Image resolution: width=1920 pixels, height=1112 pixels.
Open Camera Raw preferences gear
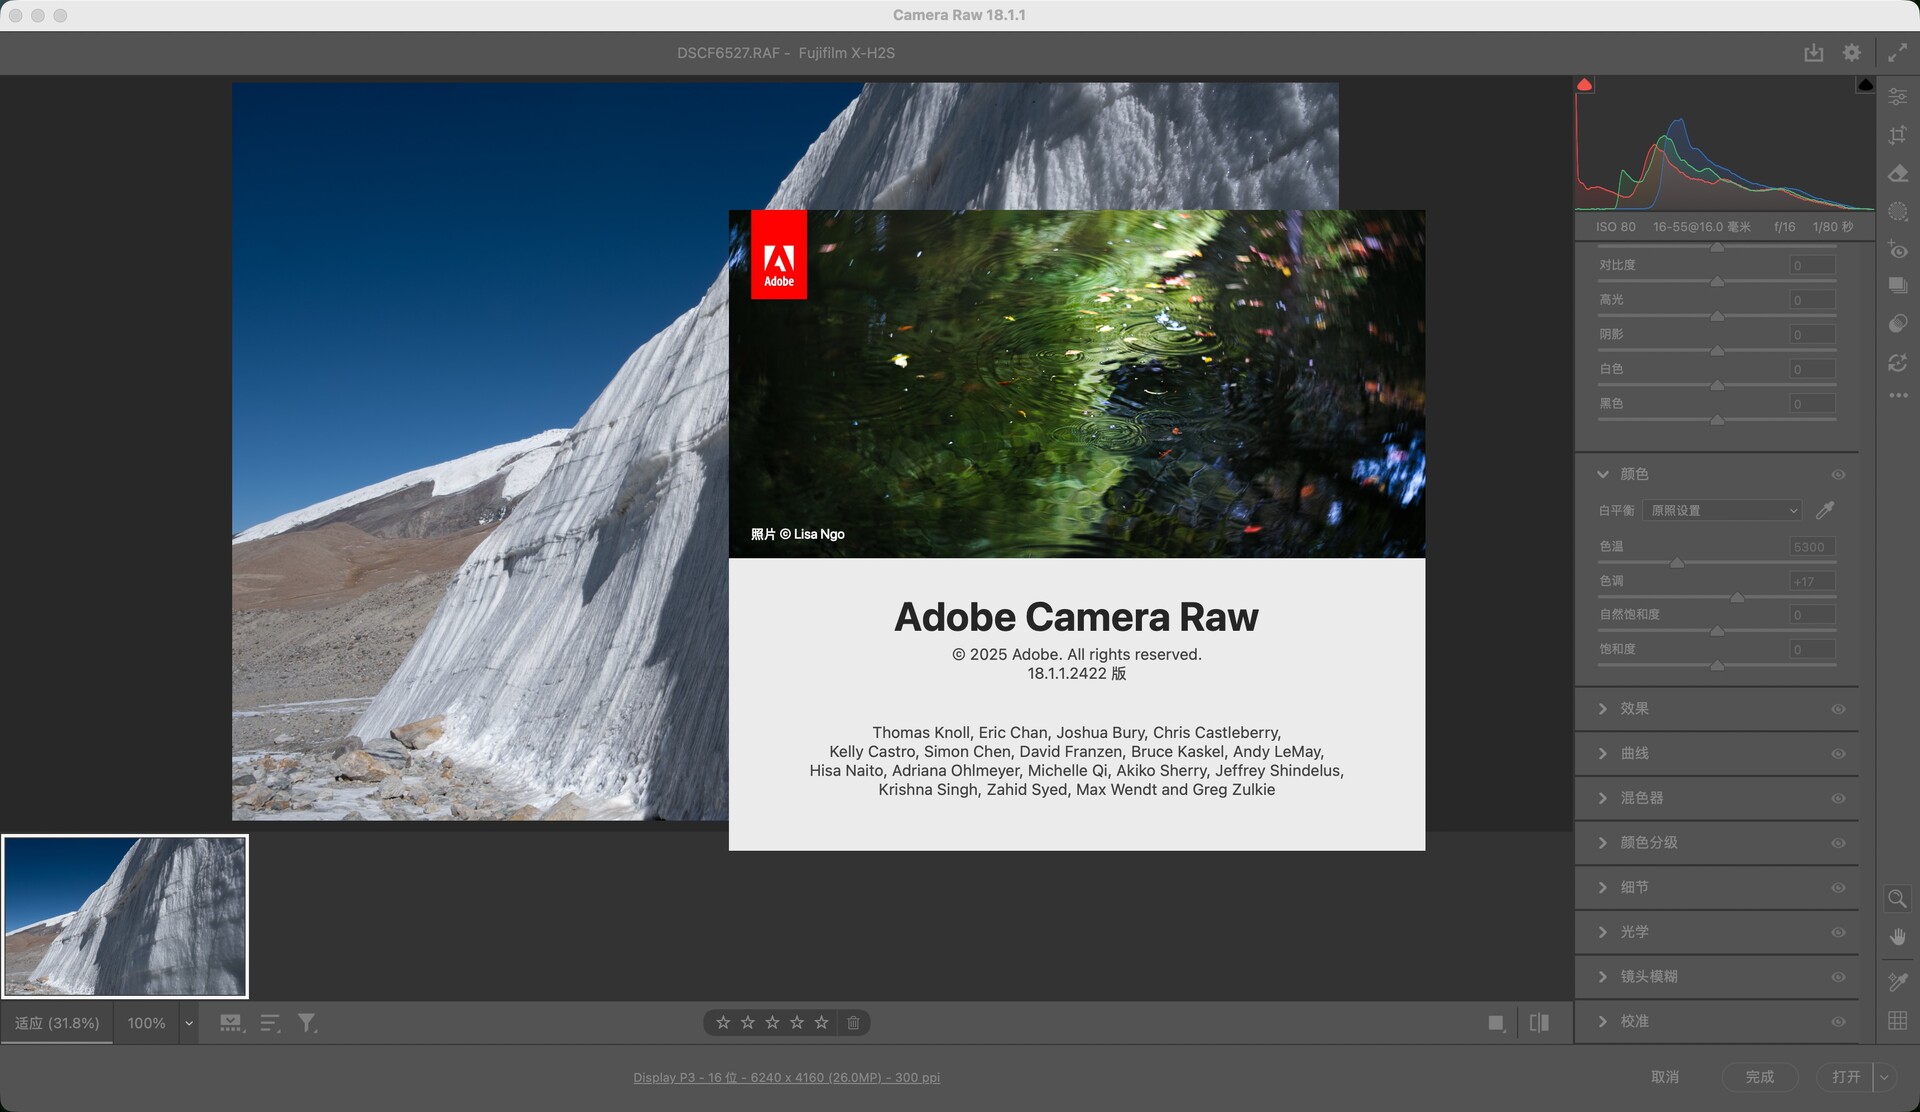(1852, 53)
